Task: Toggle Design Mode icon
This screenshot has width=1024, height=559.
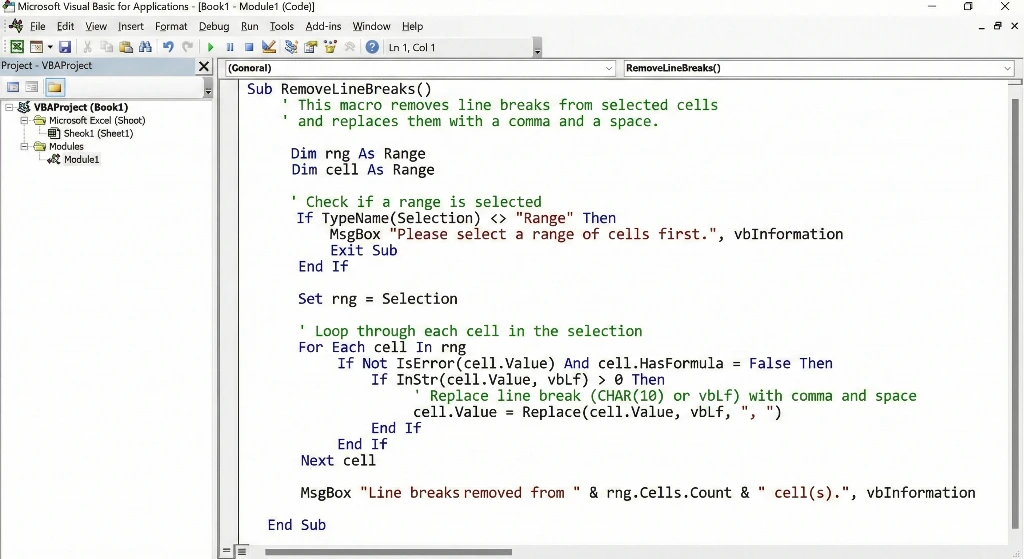Action: (x=268, y=47)
